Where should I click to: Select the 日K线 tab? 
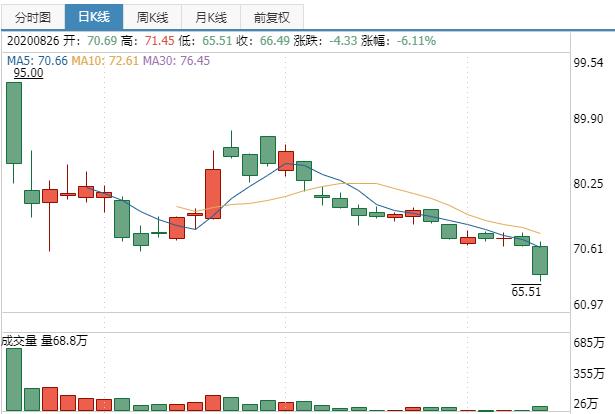point(94,17)
